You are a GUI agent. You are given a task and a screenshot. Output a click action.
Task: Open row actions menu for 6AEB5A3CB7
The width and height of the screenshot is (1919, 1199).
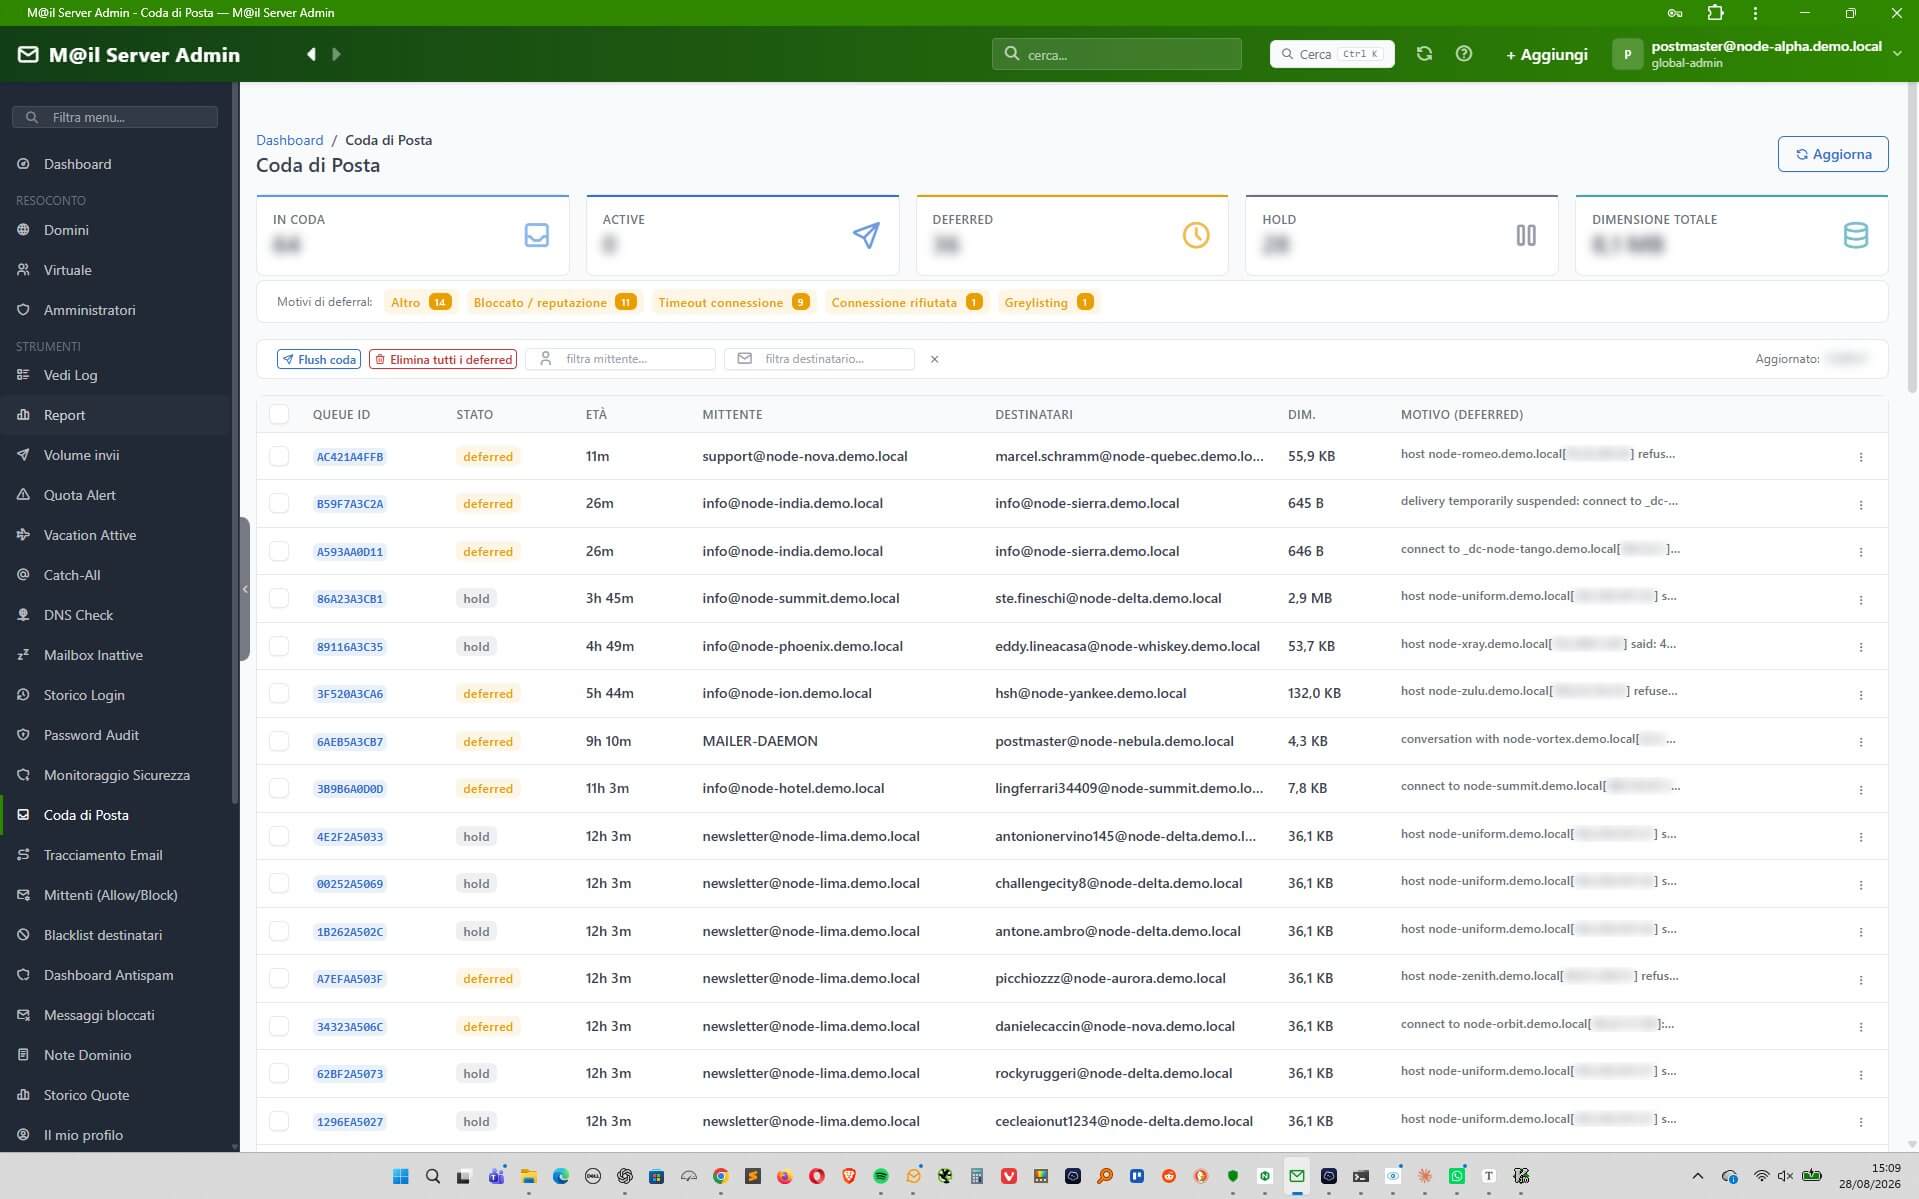[1861, 742]
